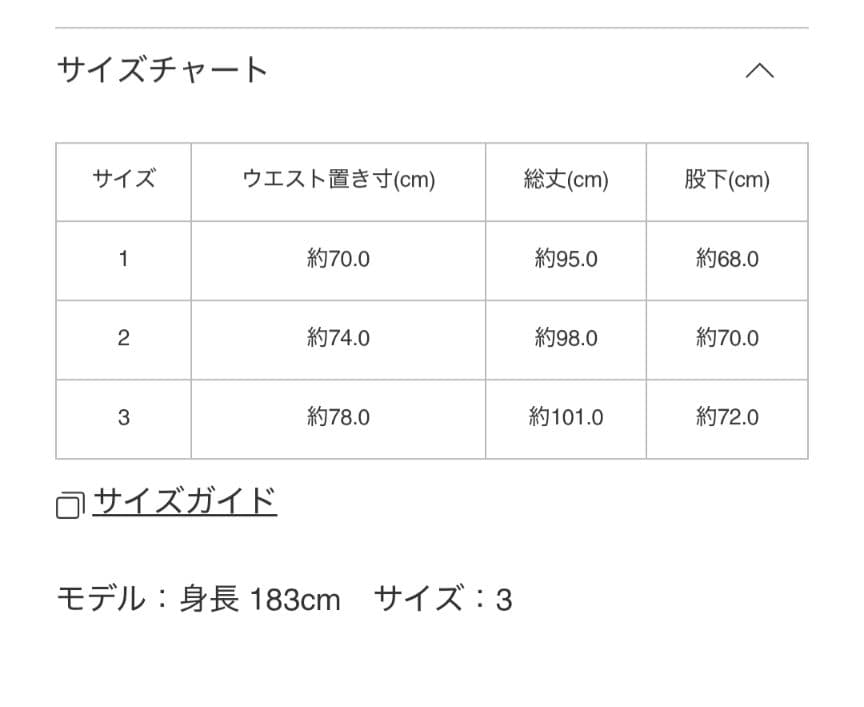The width and height of the screenshot is (864, 707).
Task: Select size 3 row label
Action: pyautogui.click(x=122, y=418)
